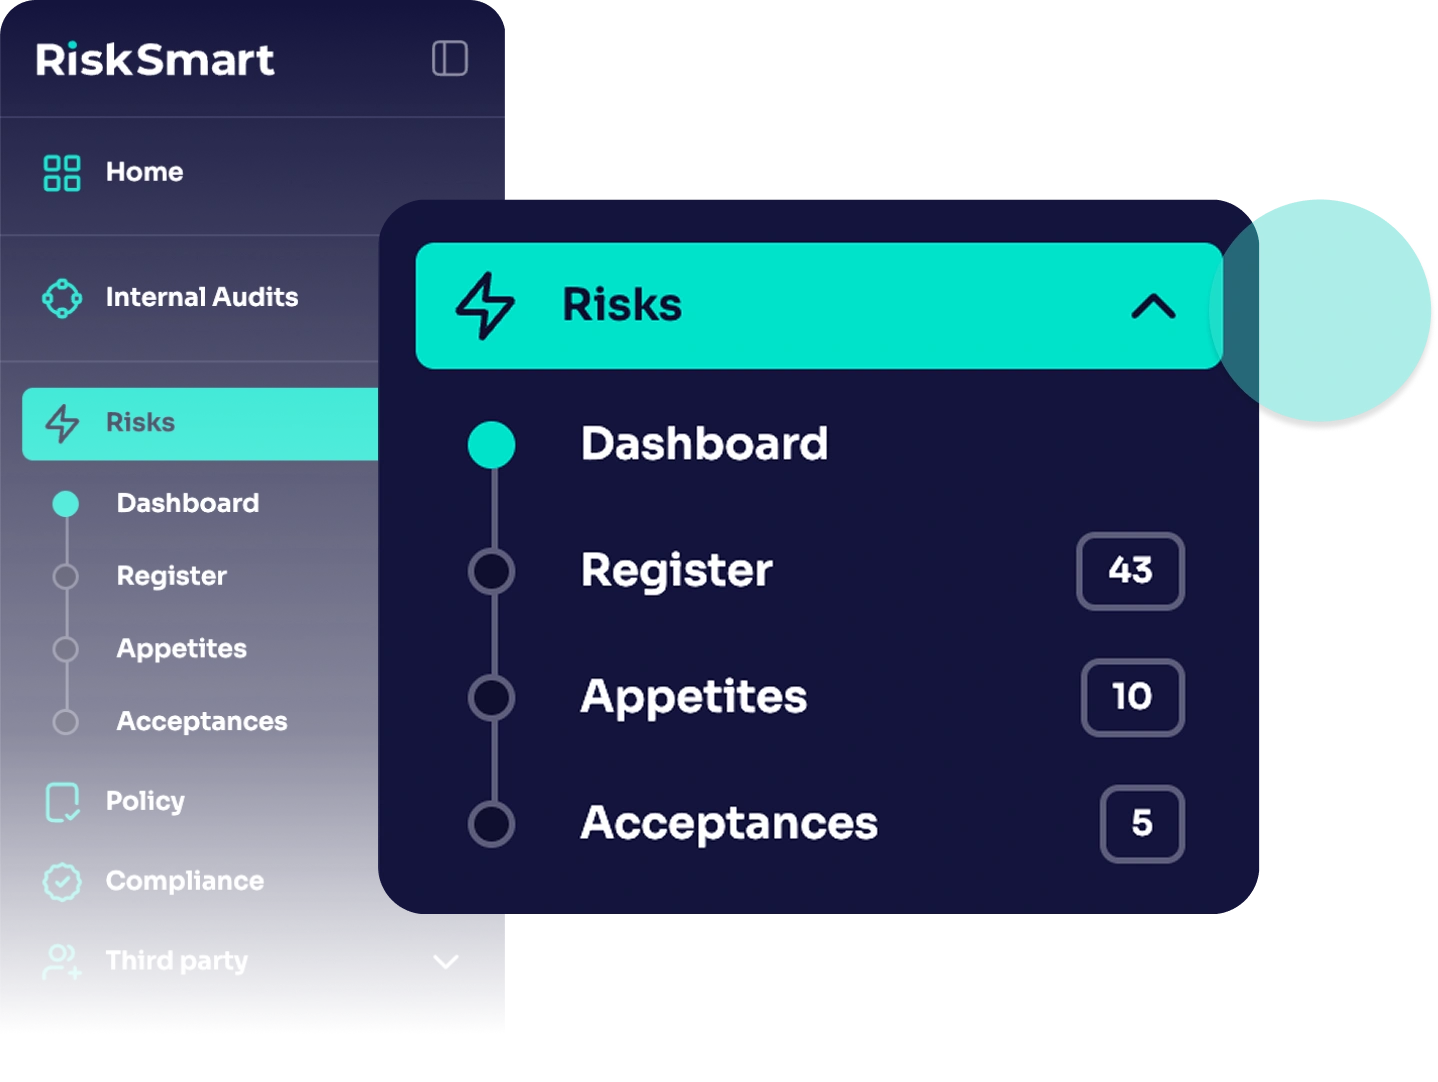Viewport: 1438px width, 1082px height.
Task: Click the Compliance badge icon
Action: (62, 881)
